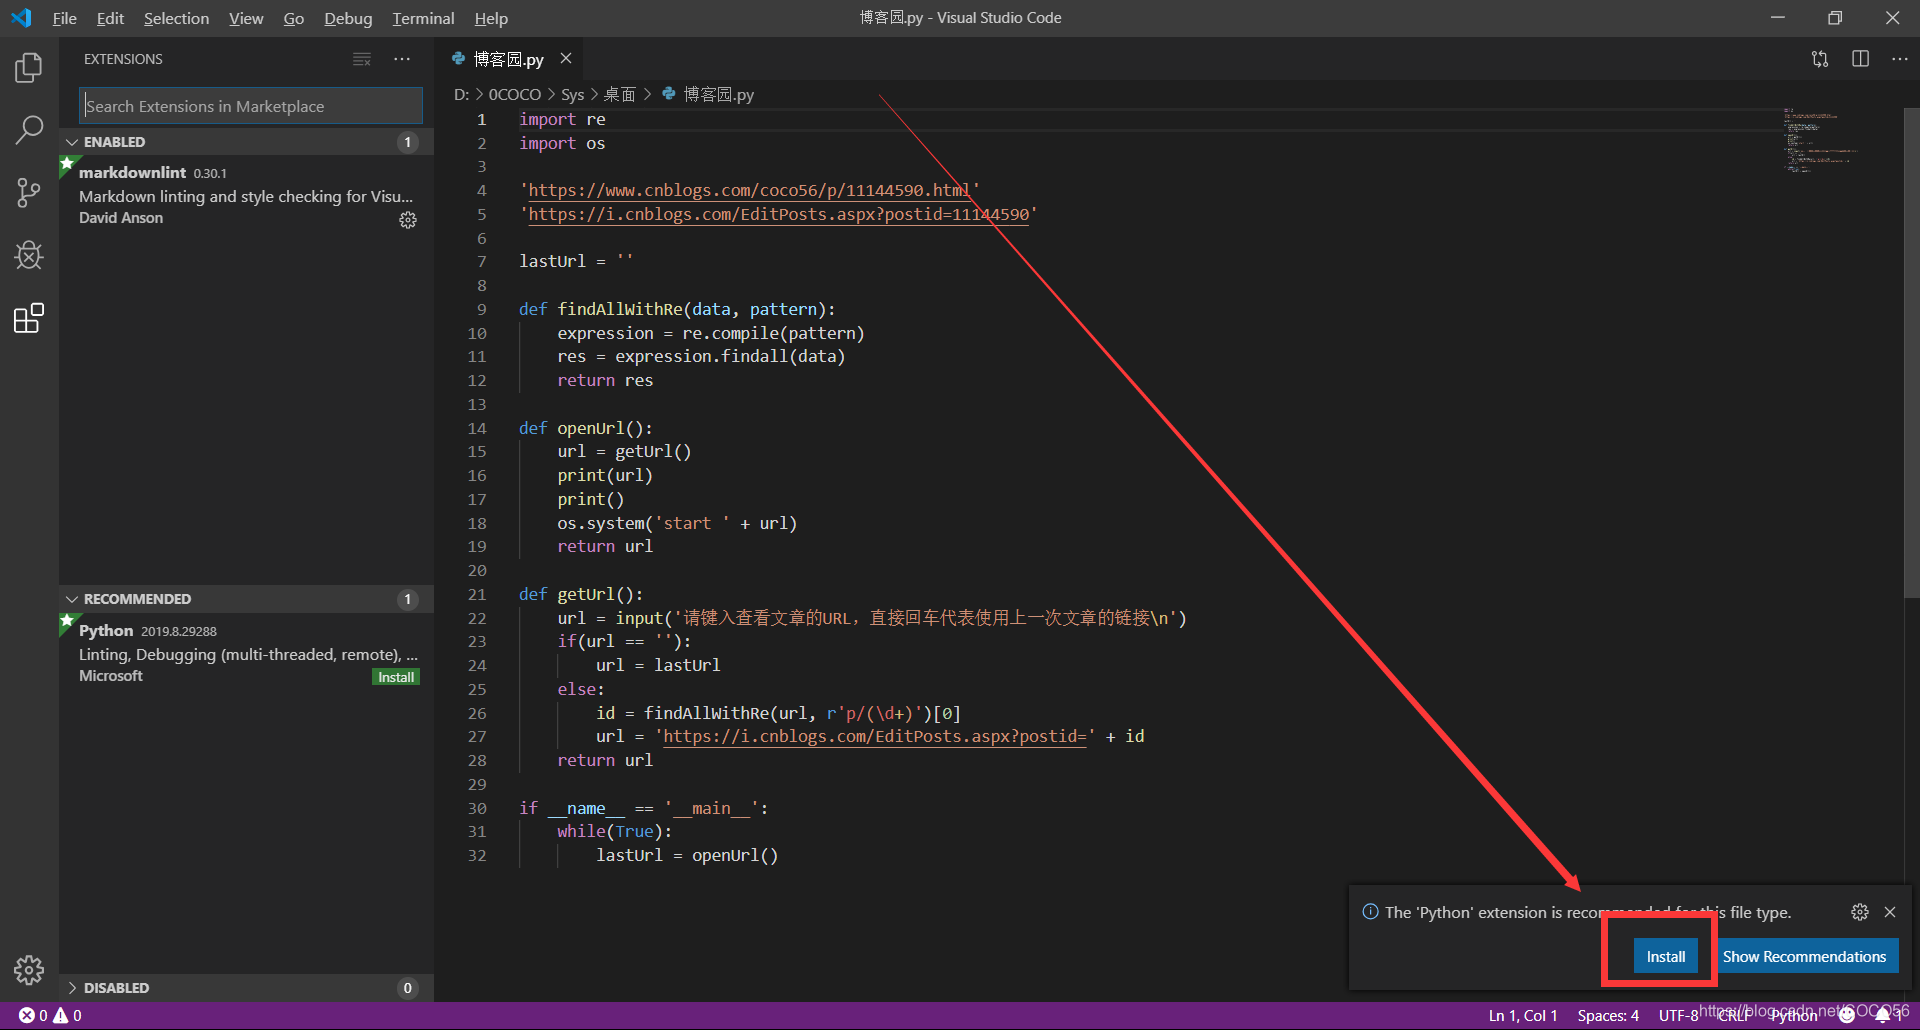Open the Manage gear in activity bar
The width and height of the screenshot is (1920, 1030).
tap(28, 969)
